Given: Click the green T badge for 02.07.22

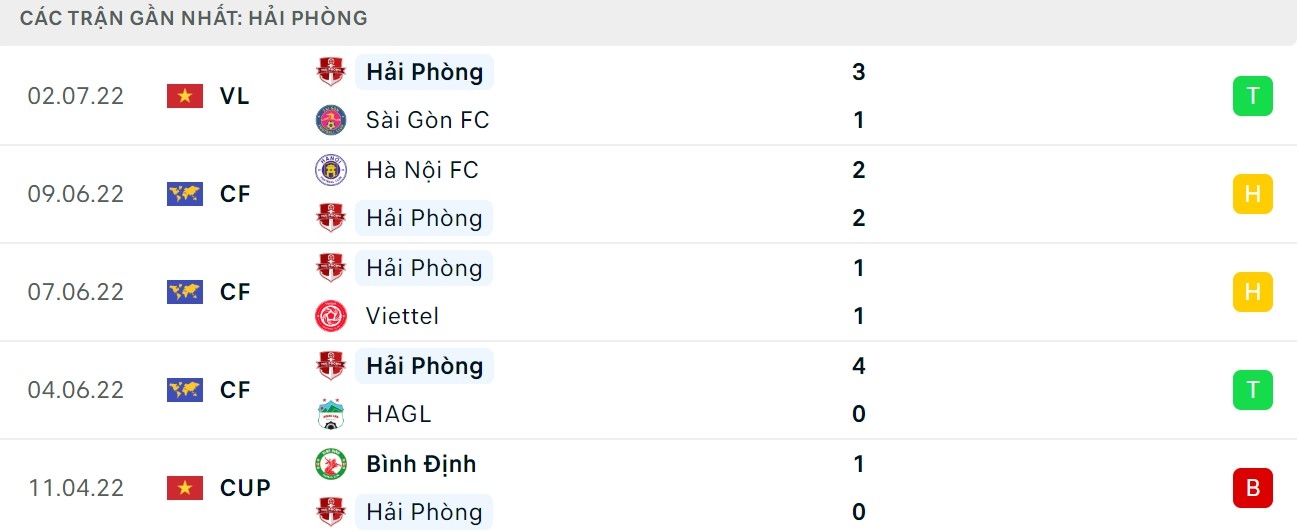Looking at the screenshot, I should tap(1252, 97).
